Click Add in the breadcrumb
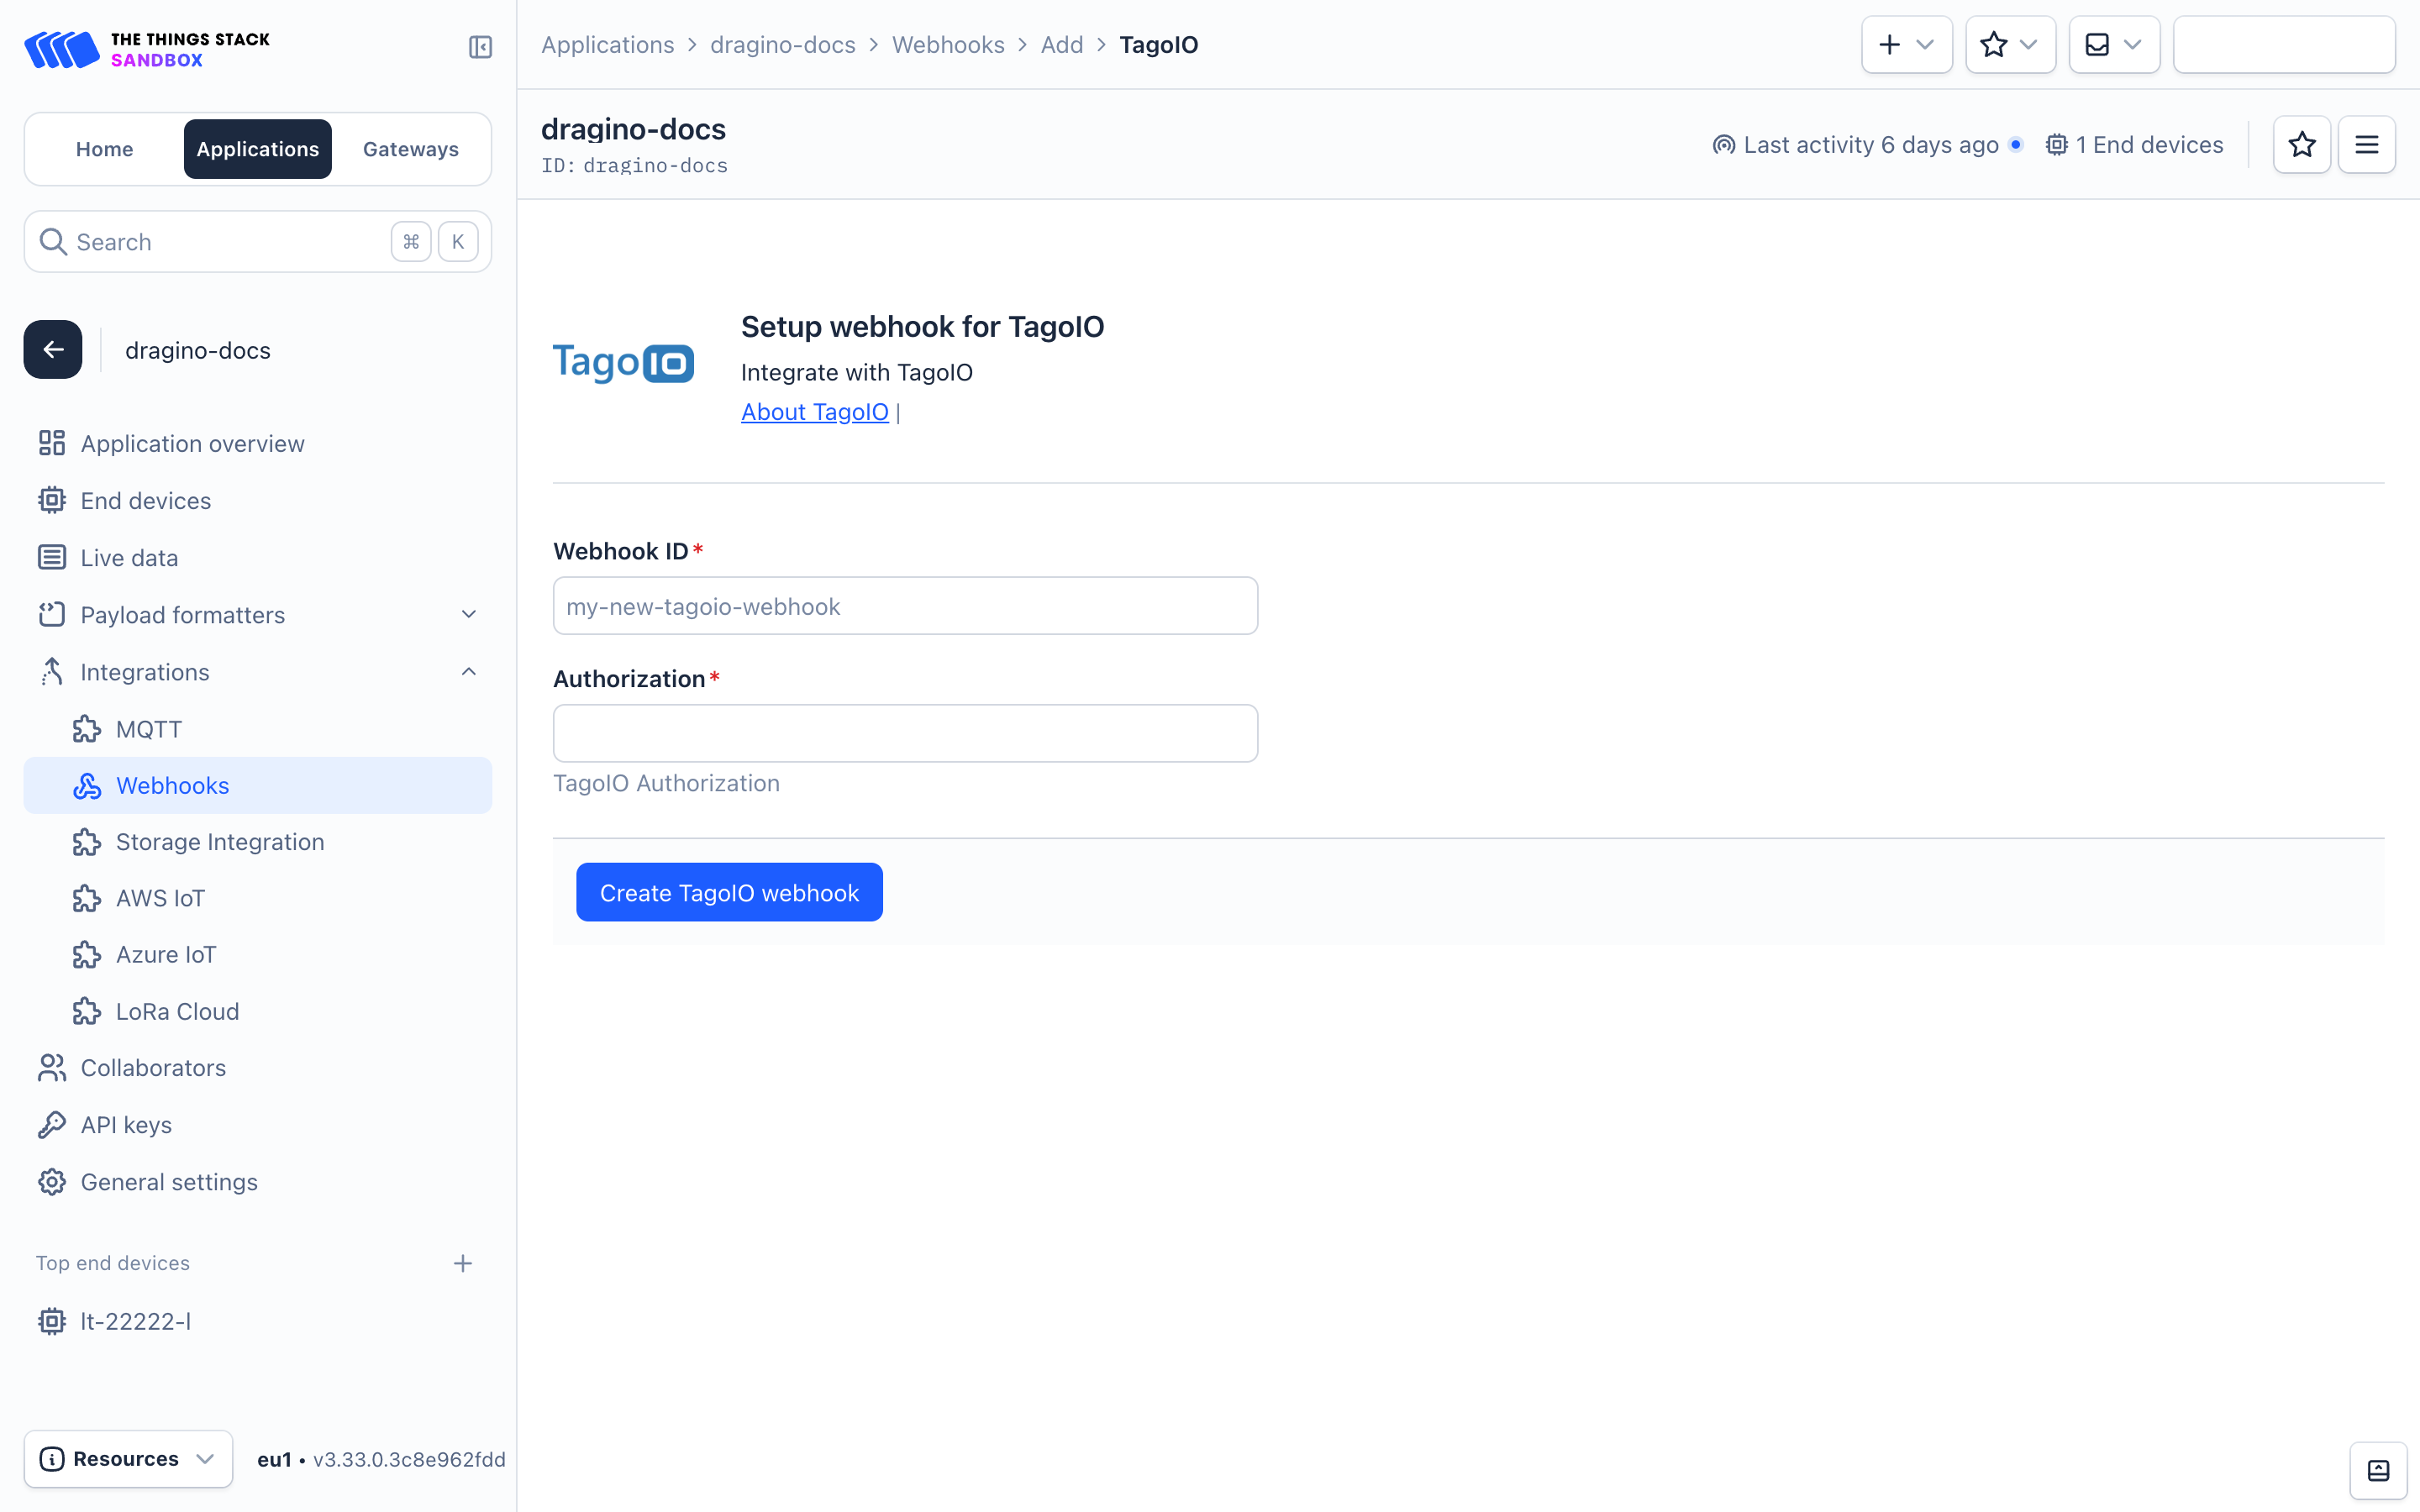Viewport: 2420px width, 1512px height. coord(1062,45)
